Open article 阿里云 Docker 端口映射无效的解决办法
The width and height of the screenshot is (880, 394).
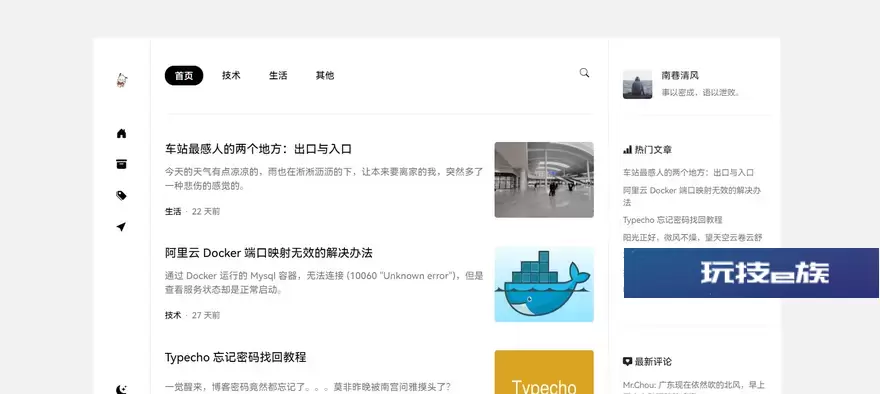269,253
